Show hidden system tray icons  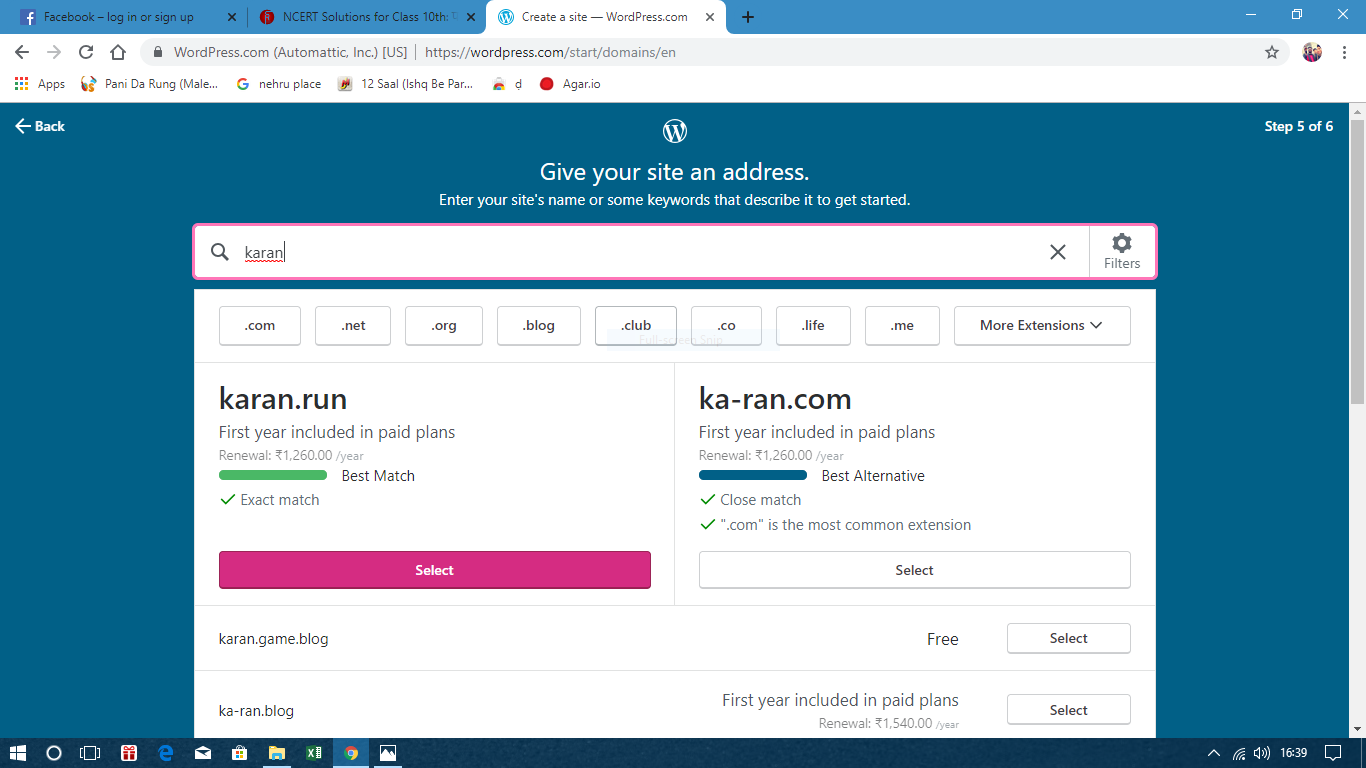1214,753
